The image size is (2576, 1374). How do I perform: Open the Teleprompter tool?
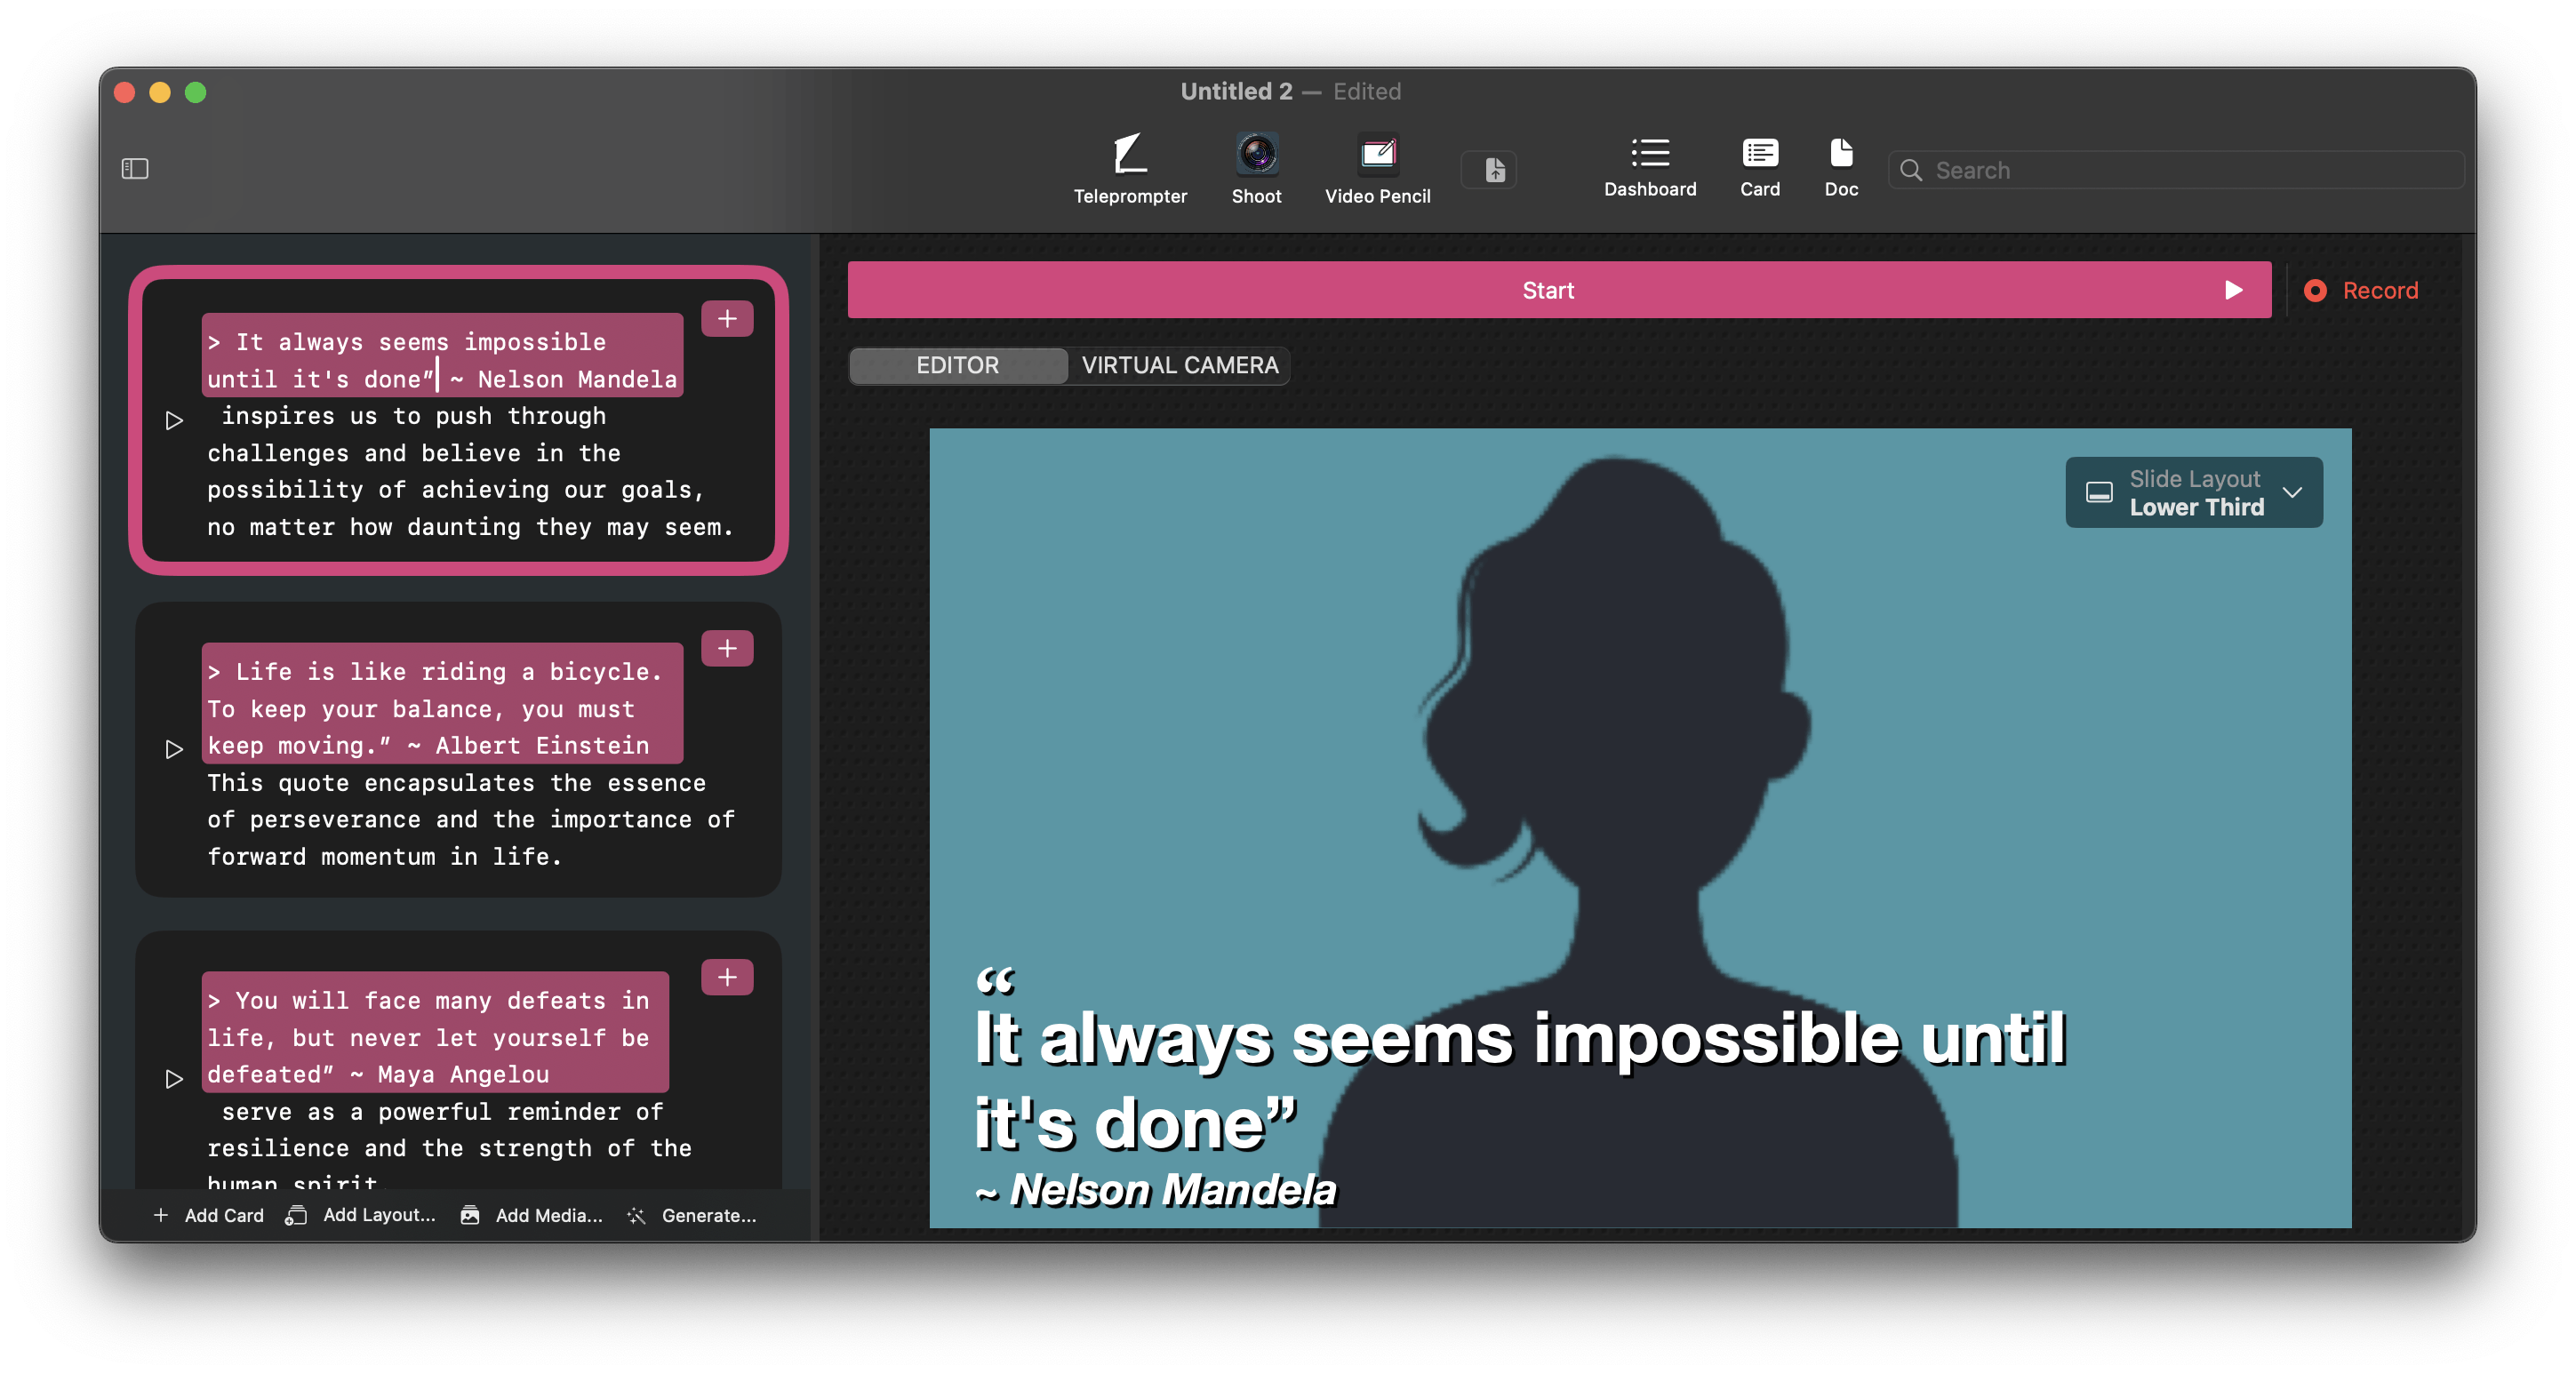click(1129, 168)
